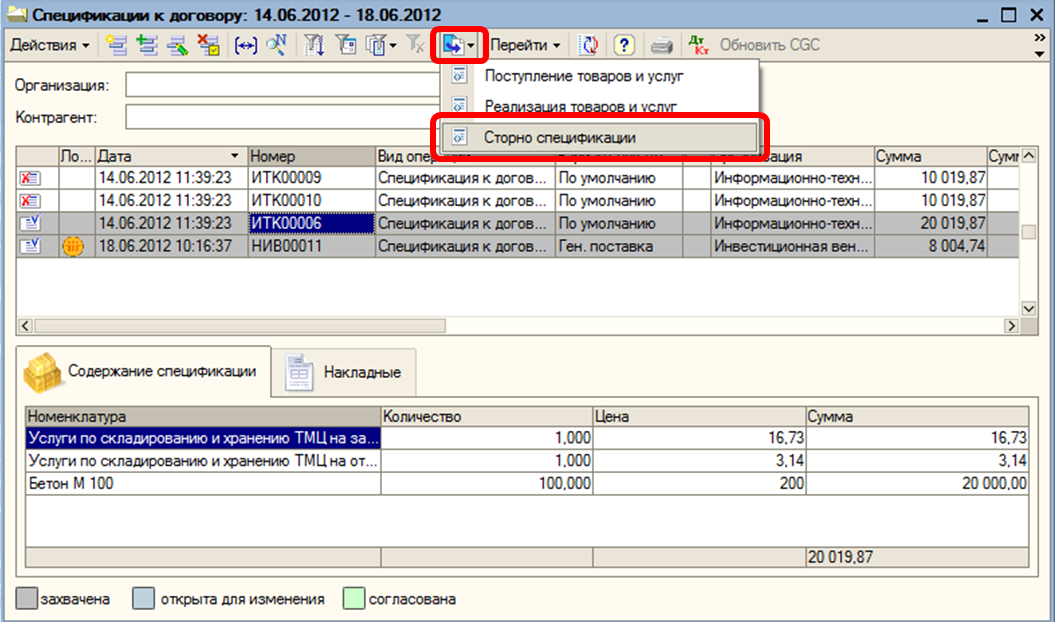
Task: Click the Filter and sort icon
Action: pyautogui.click(x=314, y=46)
